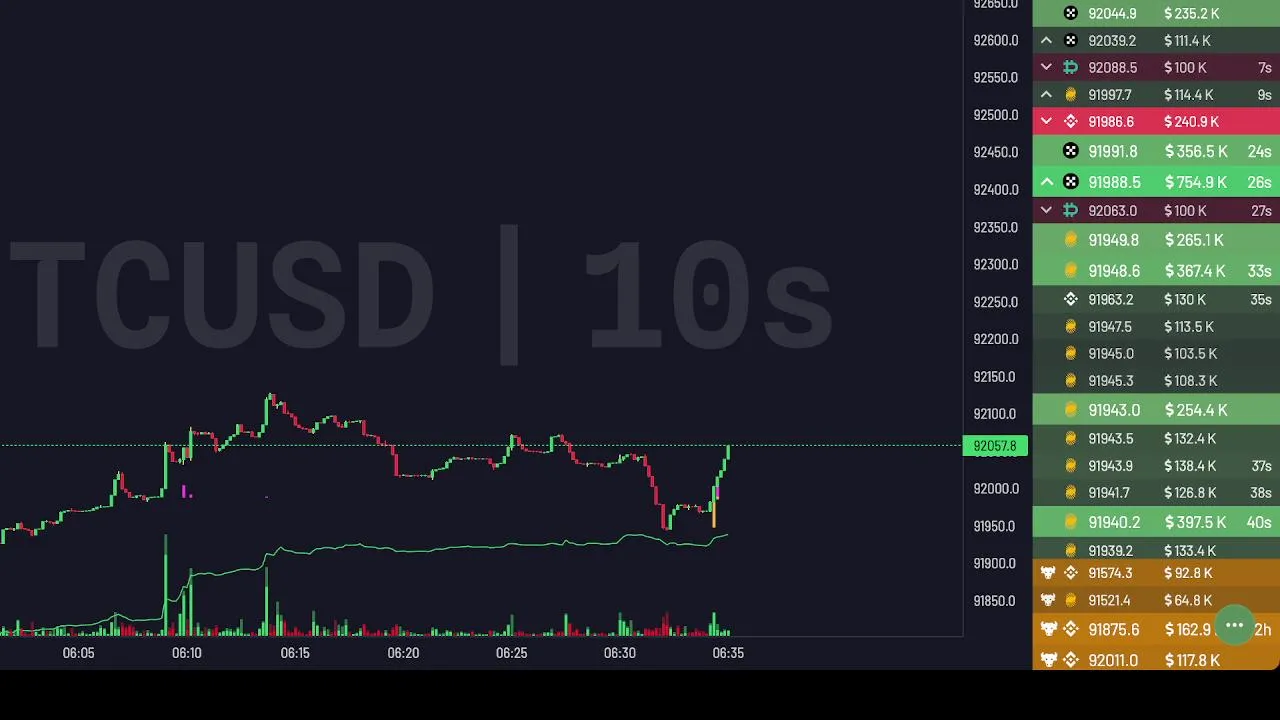Click the trade amount $138.4 K
This screenshot has height=720, width=1280.
1190,466
